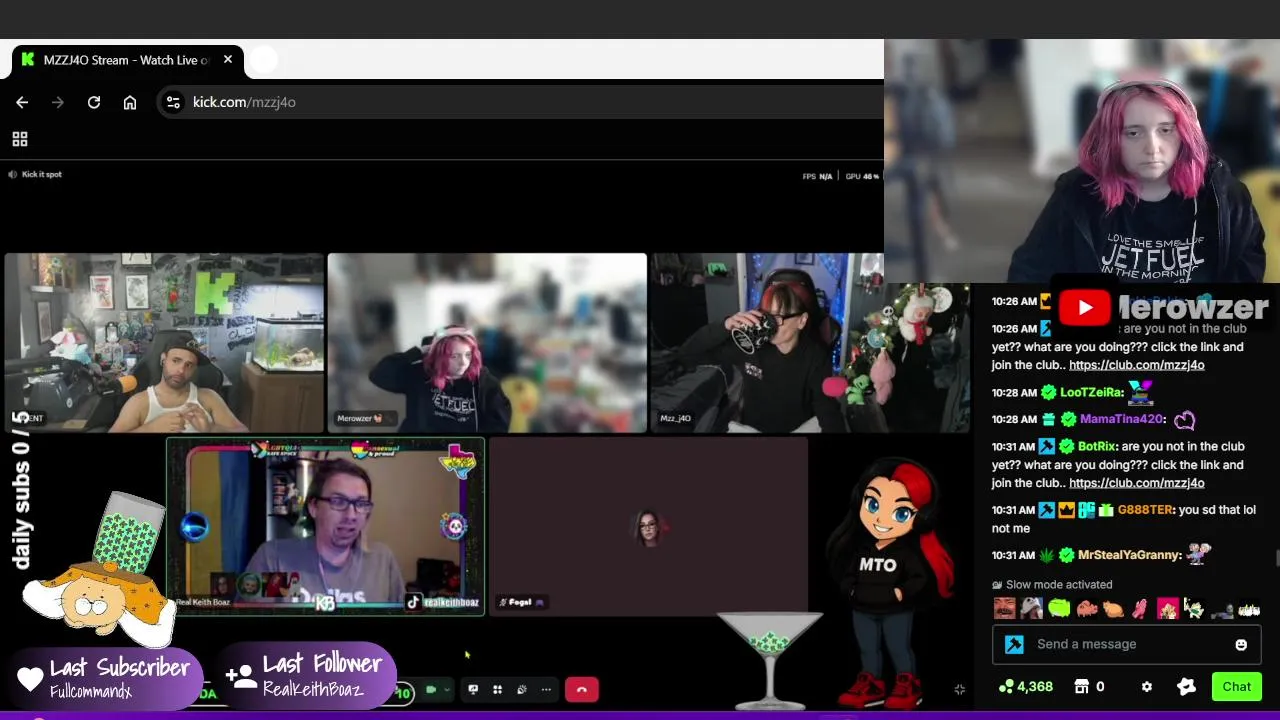Image resolution: width=1280 pixels, height=720 pixels.
Task: Select the pink hand emote
Action: tap(1140, 608)
